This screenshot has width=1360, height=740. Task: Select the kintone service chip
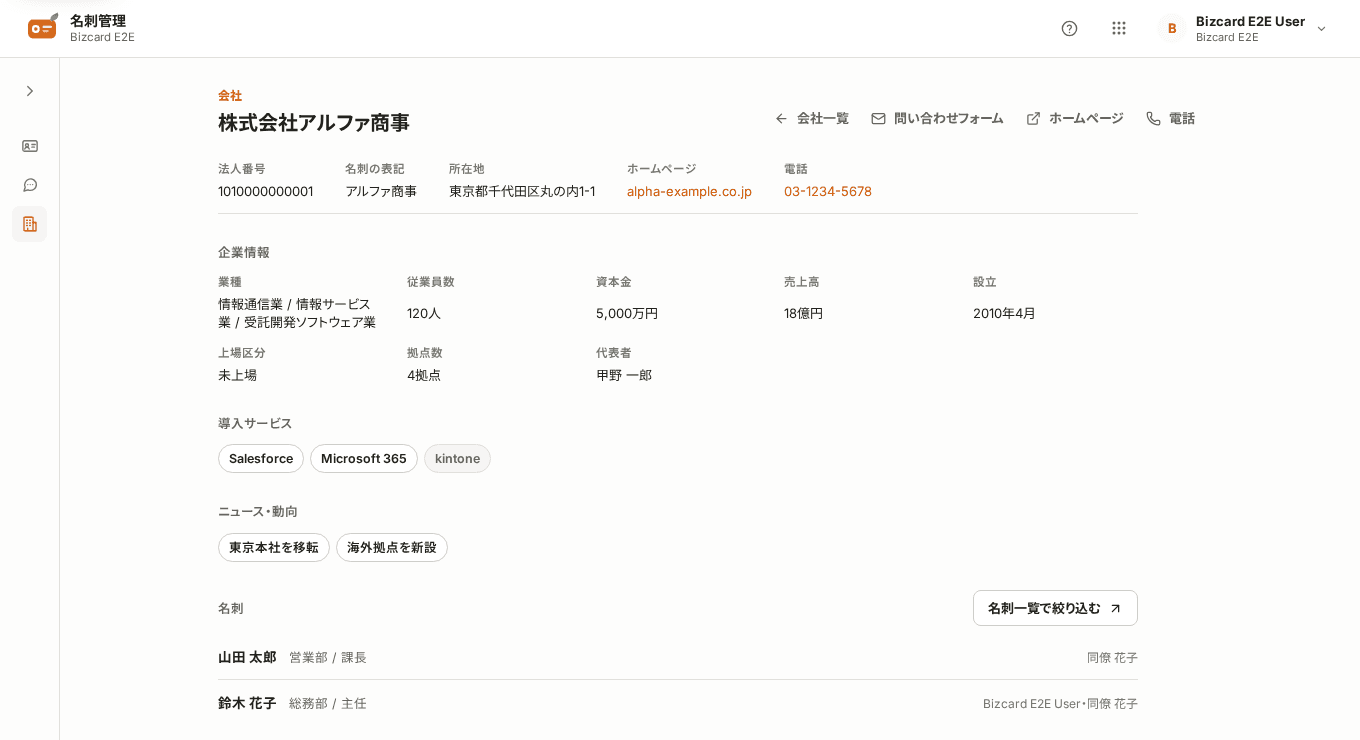pyautogui.click(x=457, y=459)
